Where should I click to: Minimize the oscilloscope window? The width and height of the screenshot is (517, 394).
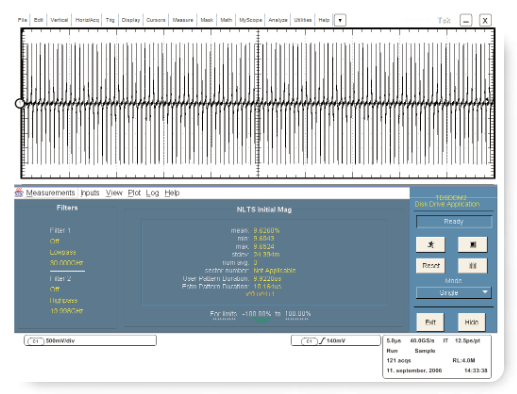(466, 20)
